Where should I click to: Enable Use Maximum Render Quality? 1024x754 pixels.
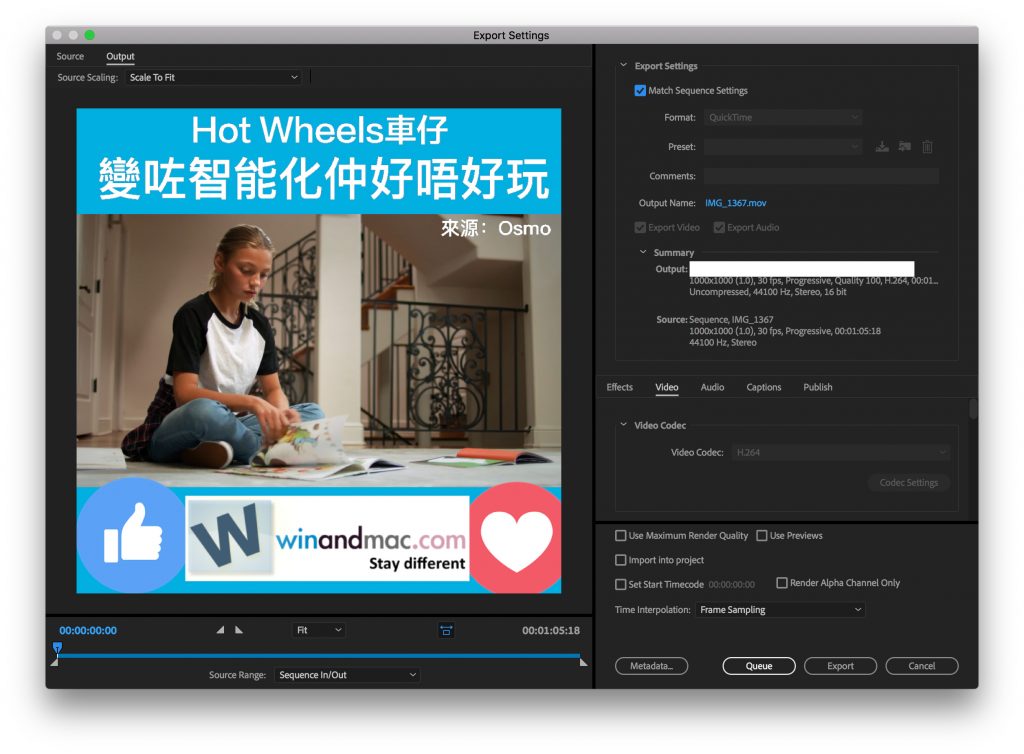pos(621,536)
